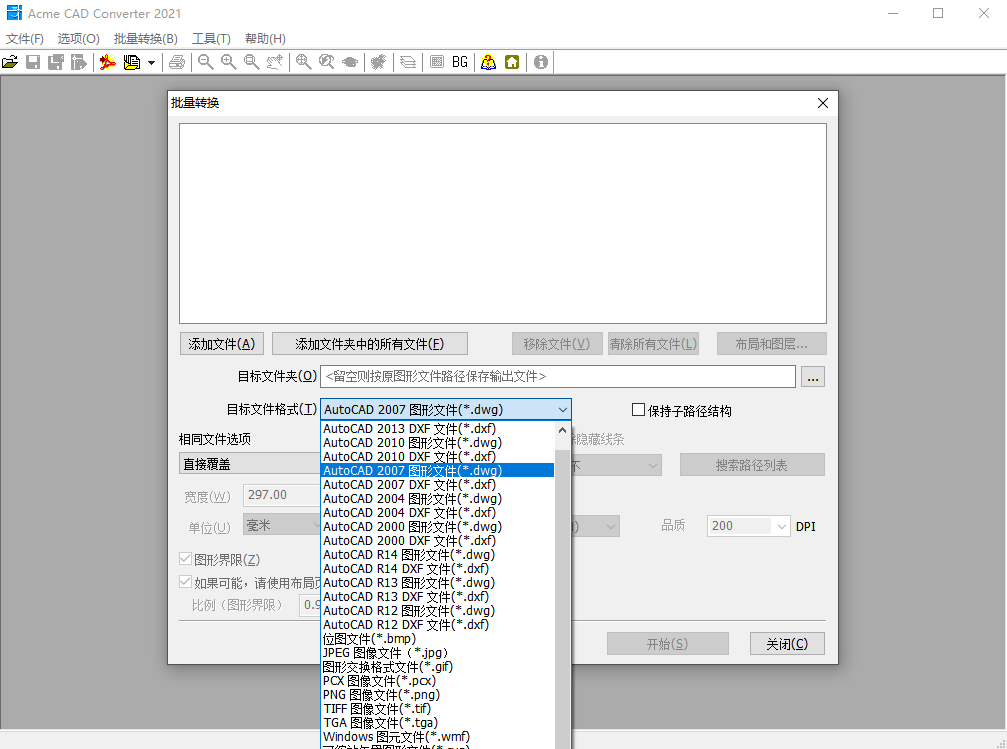Open the 文件(F) menu
The image size is (1007, 749).
(x=25, y=39)
